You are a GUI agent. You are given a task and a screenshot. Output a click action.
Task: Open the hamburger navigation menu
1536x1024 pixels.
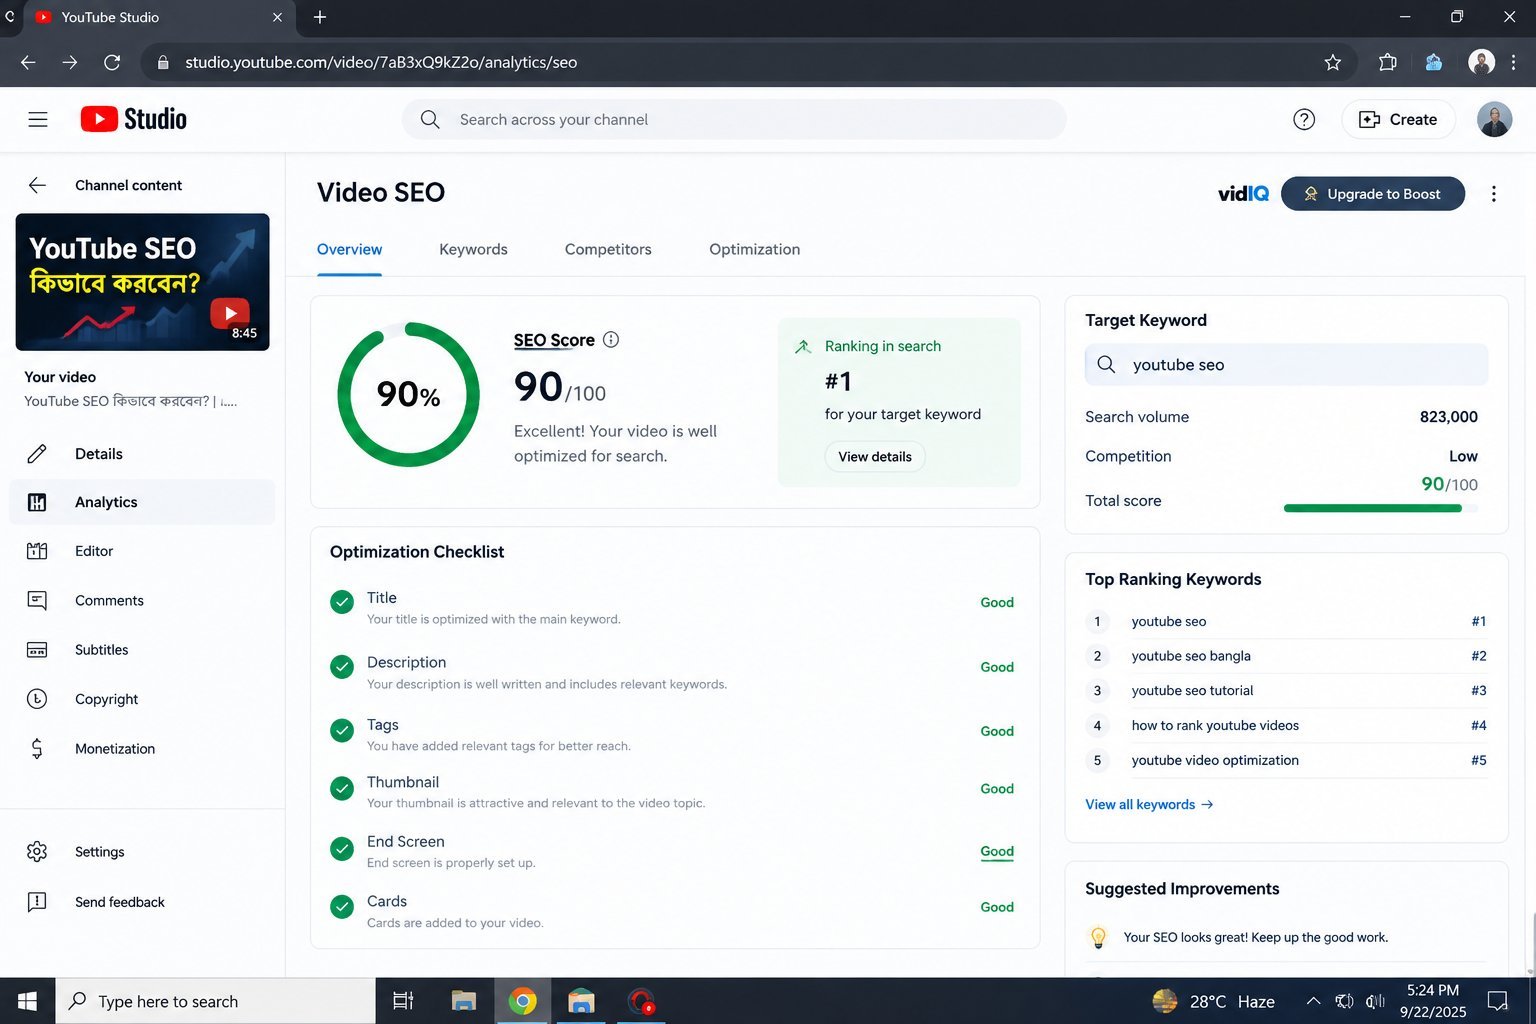[38, 120]
